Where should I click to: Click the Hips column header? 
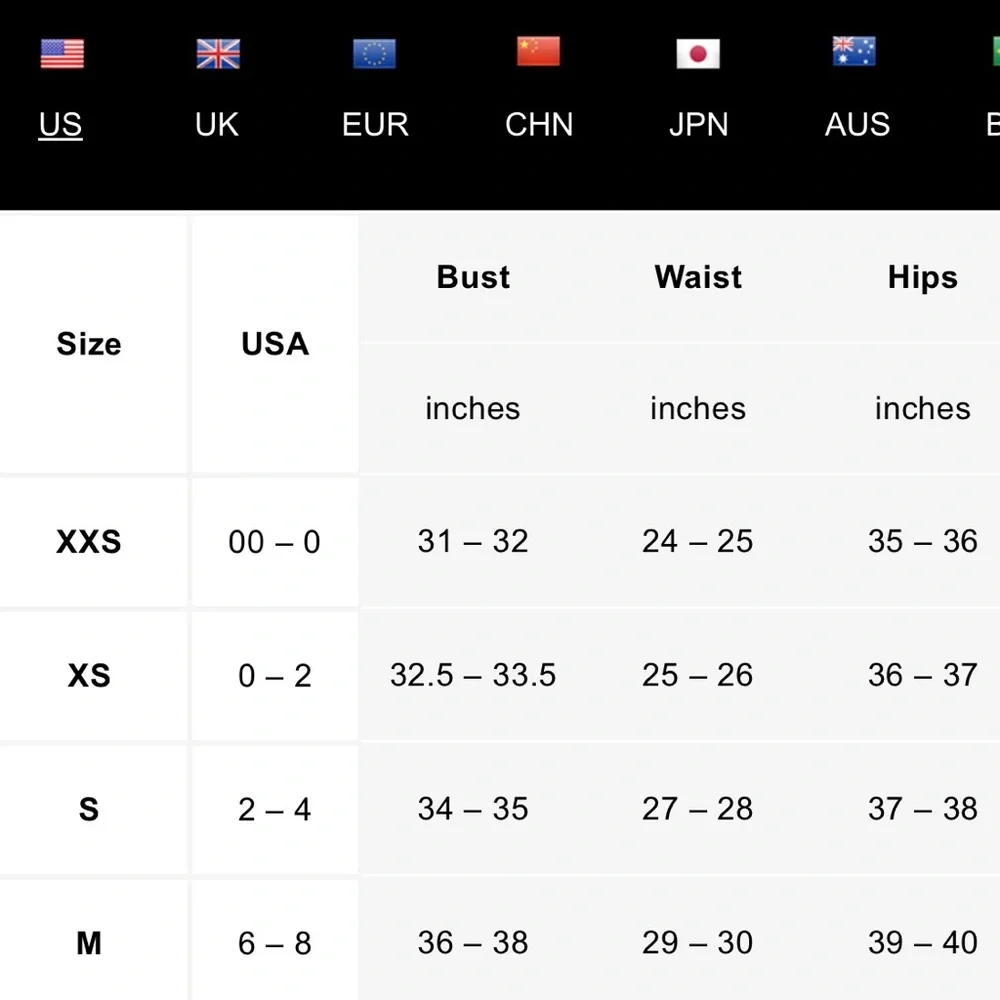[922, 277]
